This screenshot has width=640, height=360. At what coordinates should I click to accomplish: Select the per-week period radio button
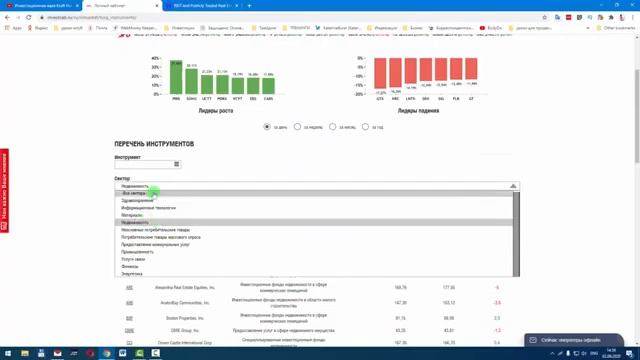tap(297, 127)
